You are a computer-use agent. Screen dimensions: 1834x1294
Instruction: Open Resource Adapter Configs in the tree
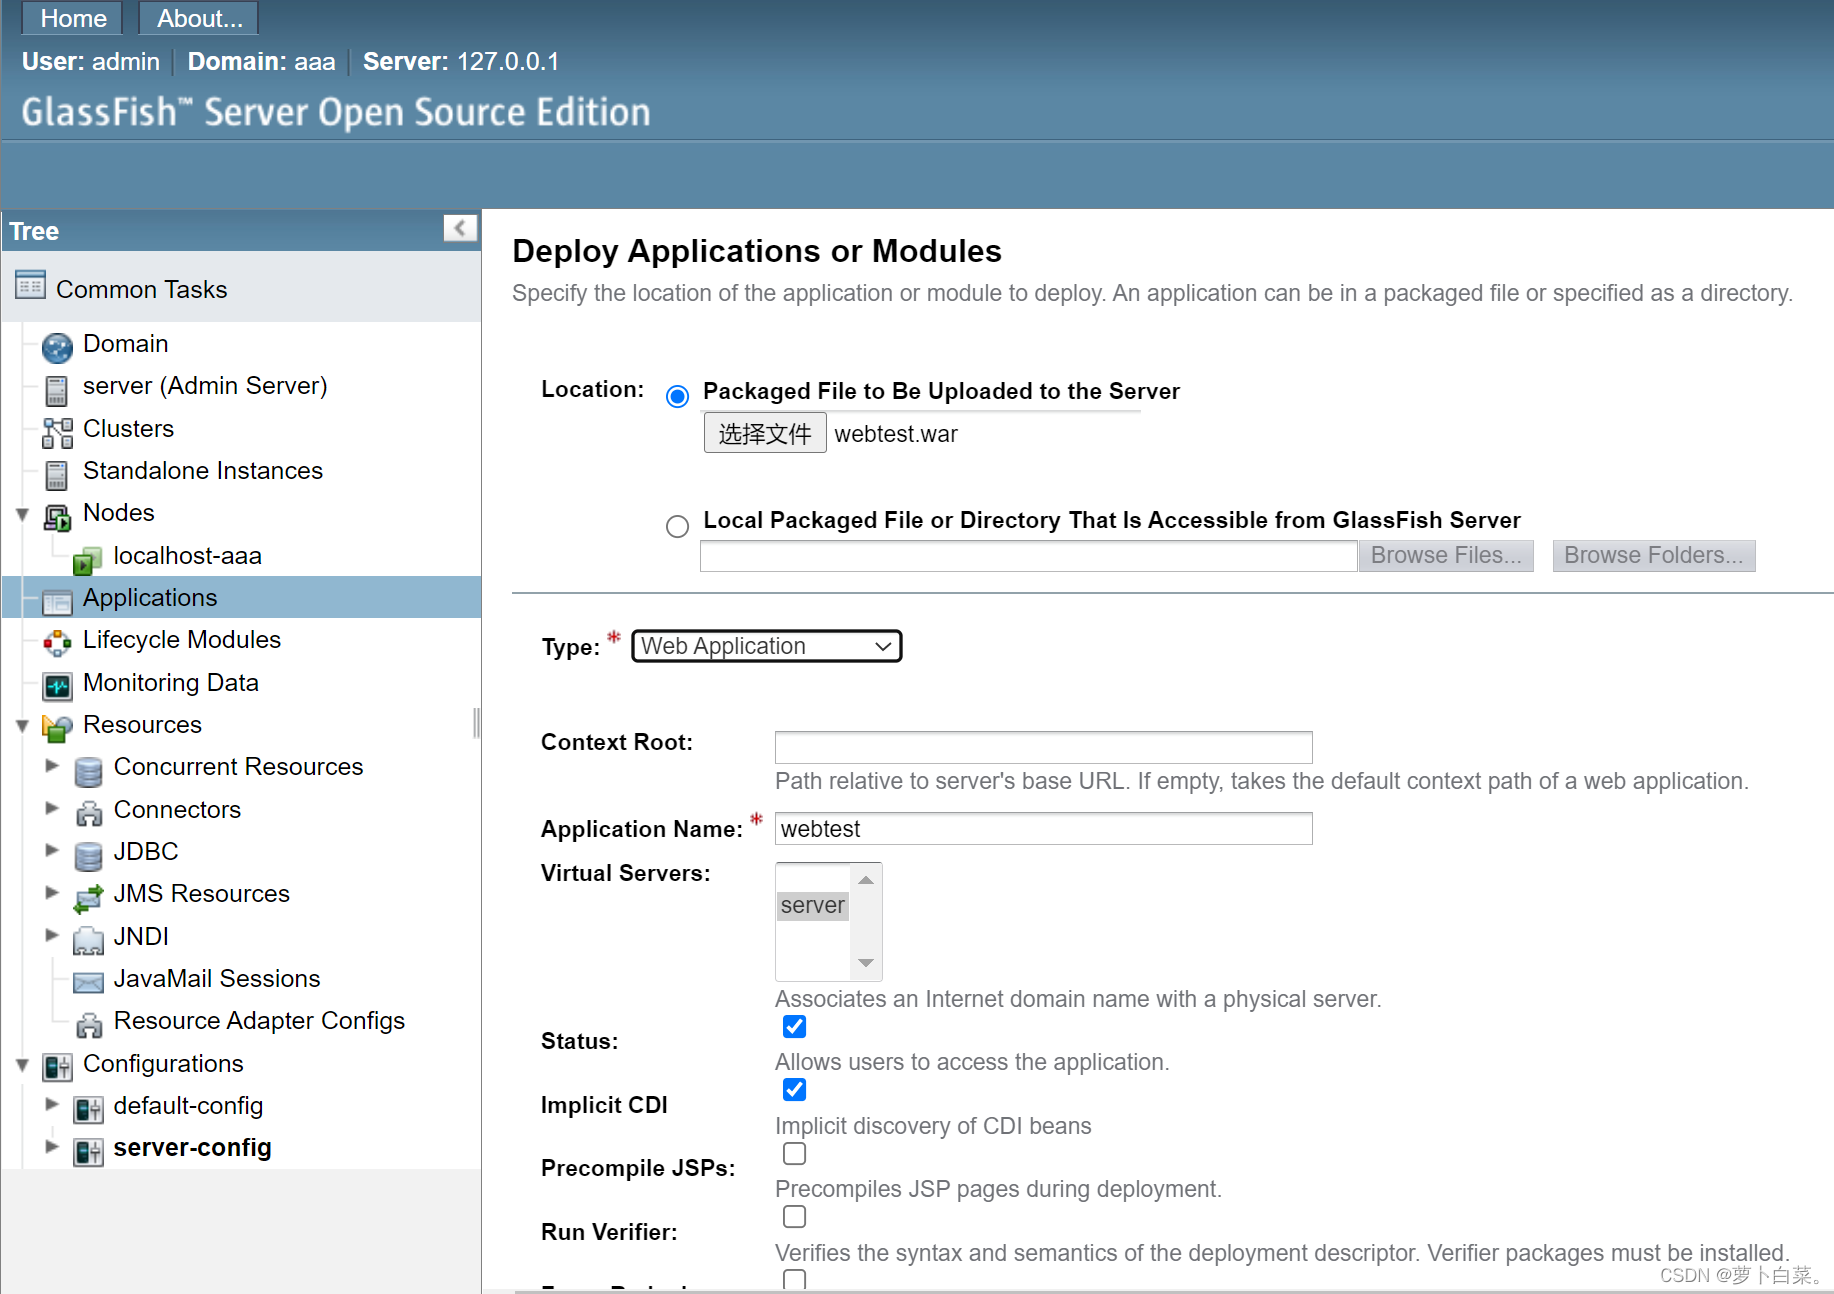pyautogui.click(x=259, y=1020)
